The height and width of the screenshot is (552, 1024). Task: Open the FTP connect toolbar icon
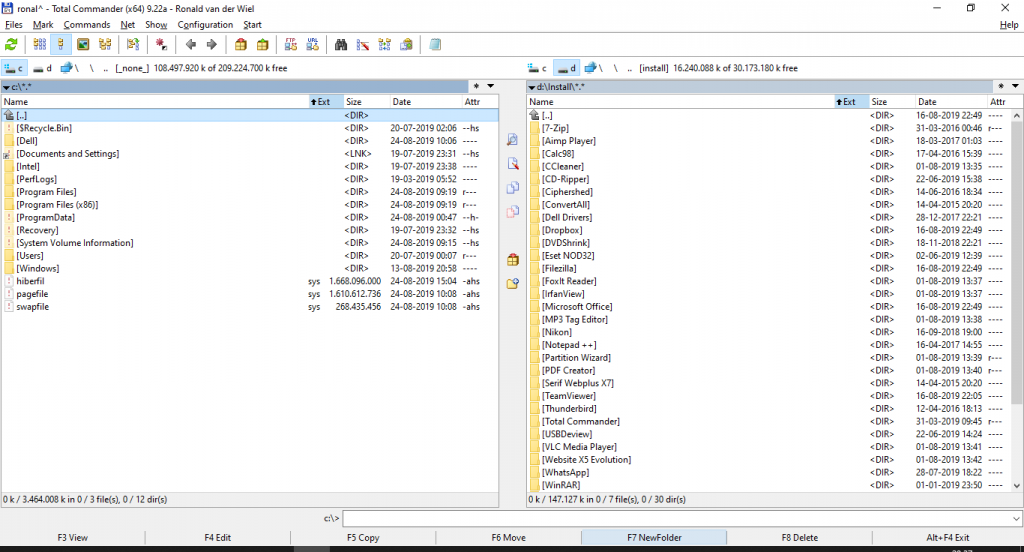pos(291,44)
